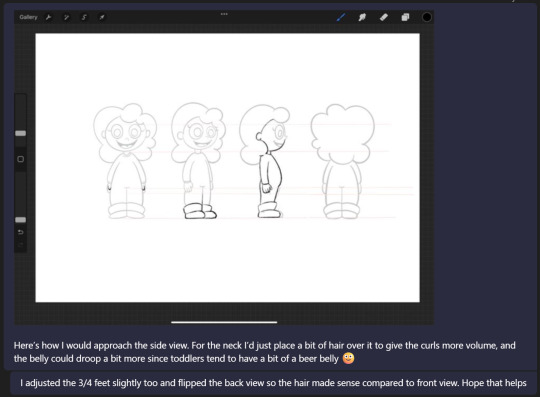
Task: Open the Layers panel
Action: tap(405, 17)
